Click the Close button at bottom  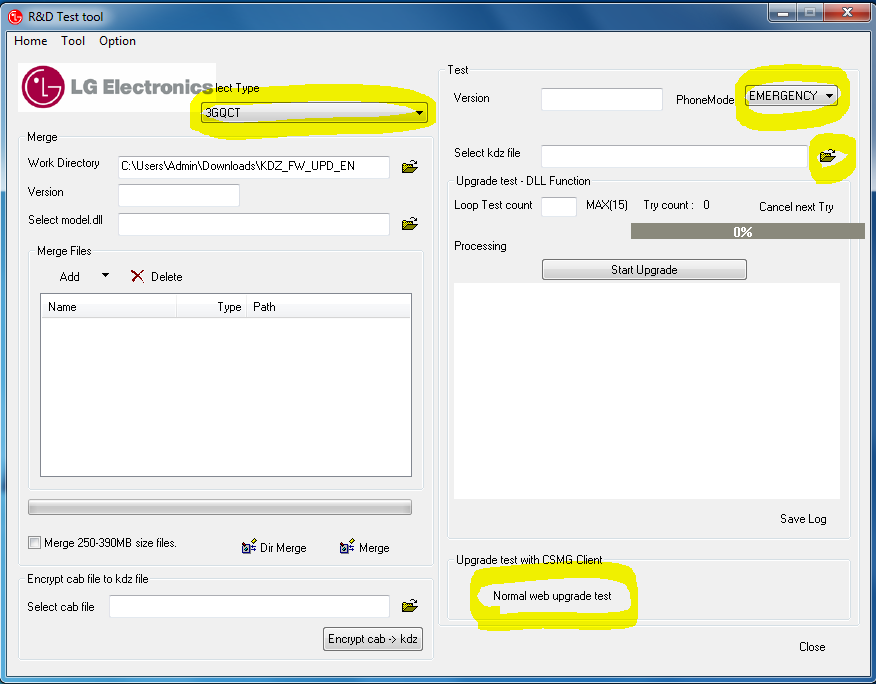click(812, 647)
